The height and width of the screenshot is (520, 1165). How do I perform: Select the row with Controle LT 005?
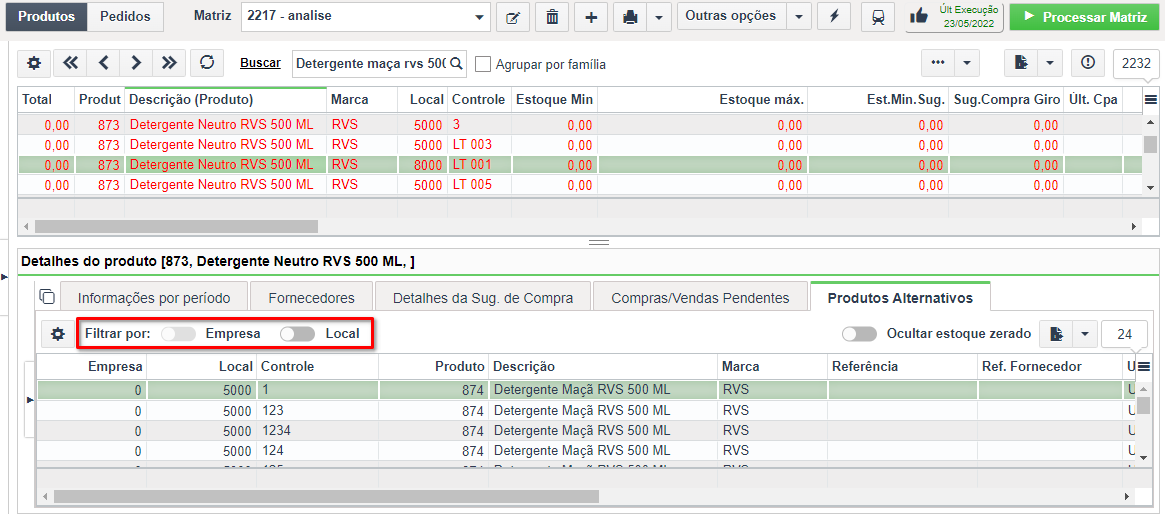pos(580,185)
